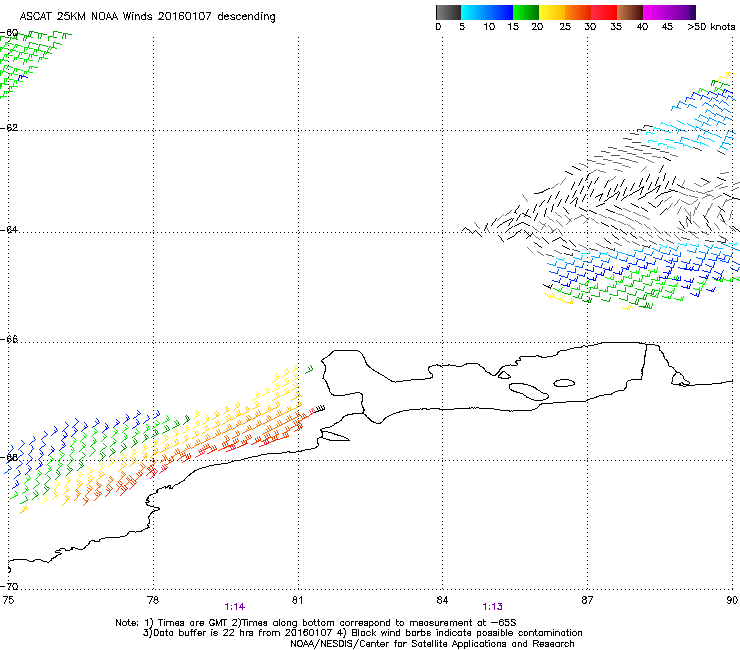Select the "-62" latitude label
Screen dimensions: 740x650
point(9,128)
